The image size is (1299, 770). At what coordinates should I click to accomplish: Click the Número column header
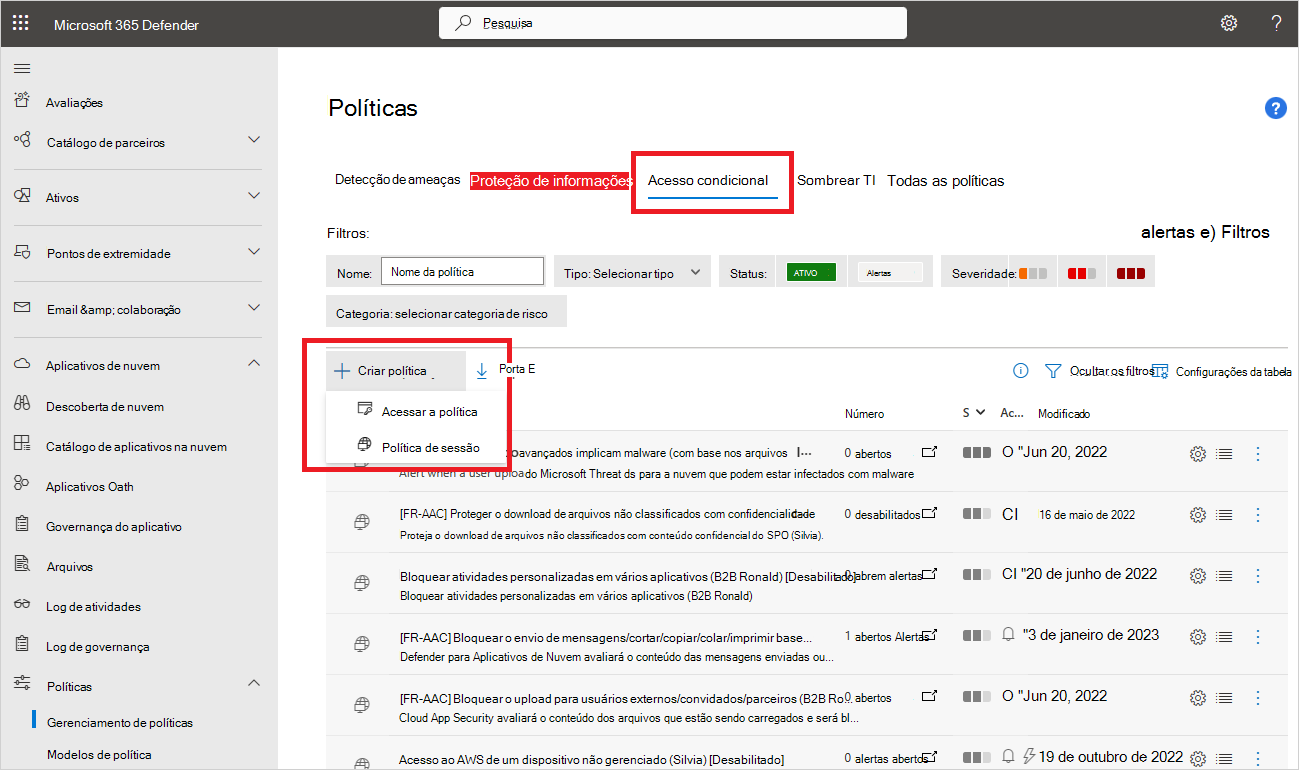pos(865,413)
